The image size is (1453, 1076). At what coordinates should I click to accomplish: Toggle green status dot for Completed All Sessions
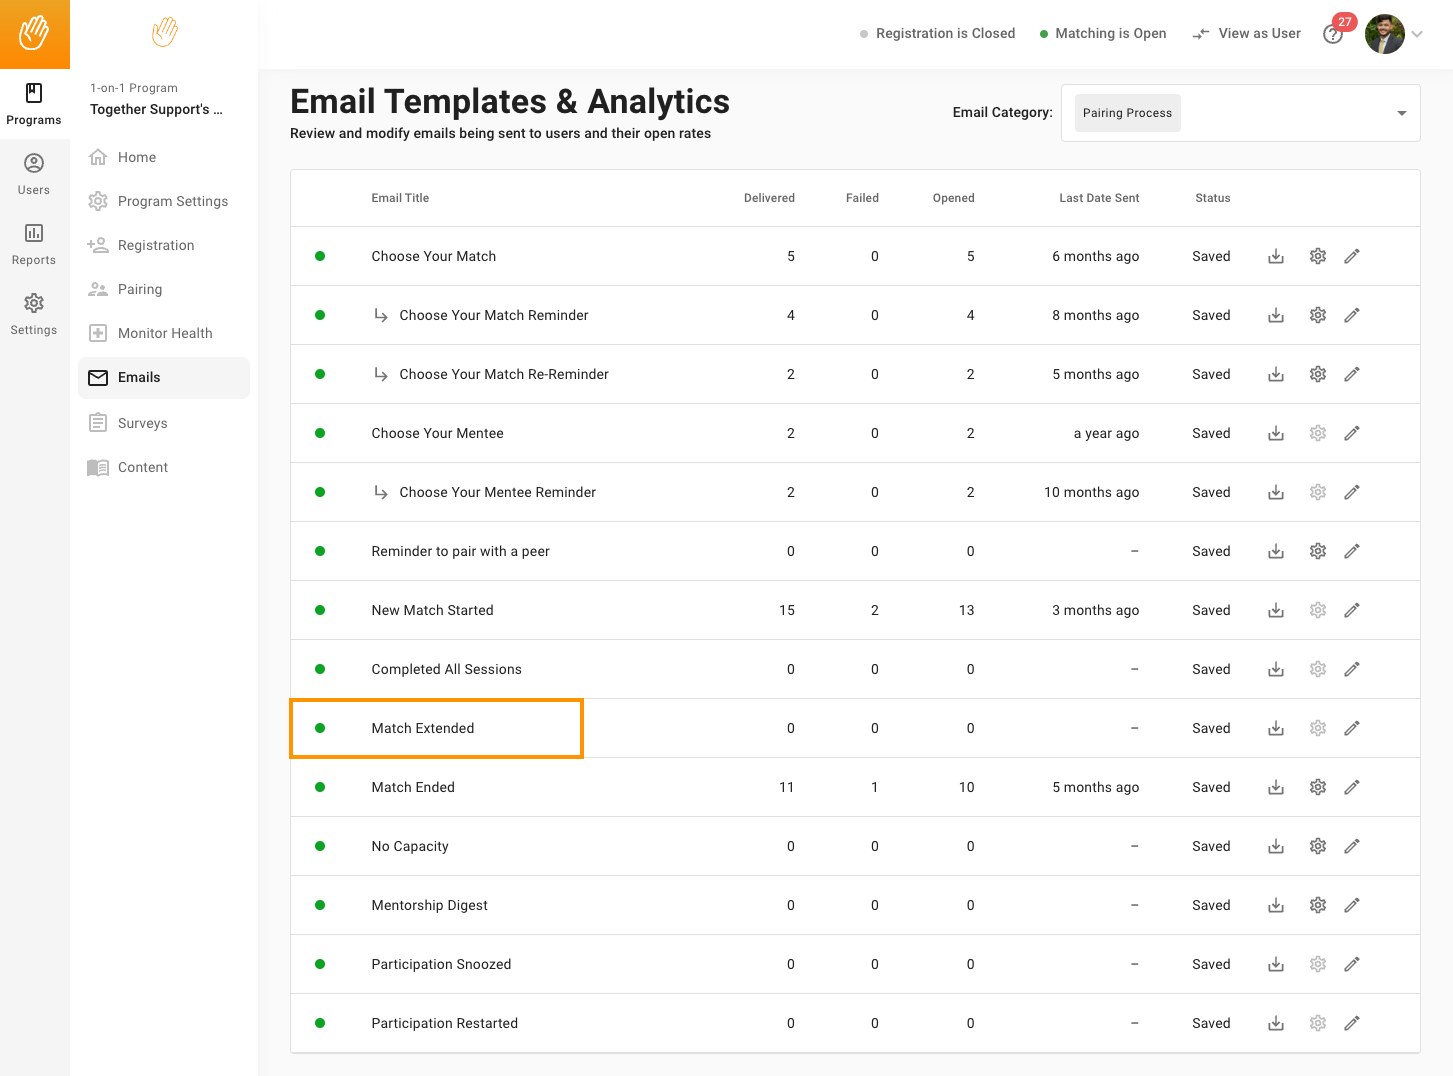pos(320,669)
